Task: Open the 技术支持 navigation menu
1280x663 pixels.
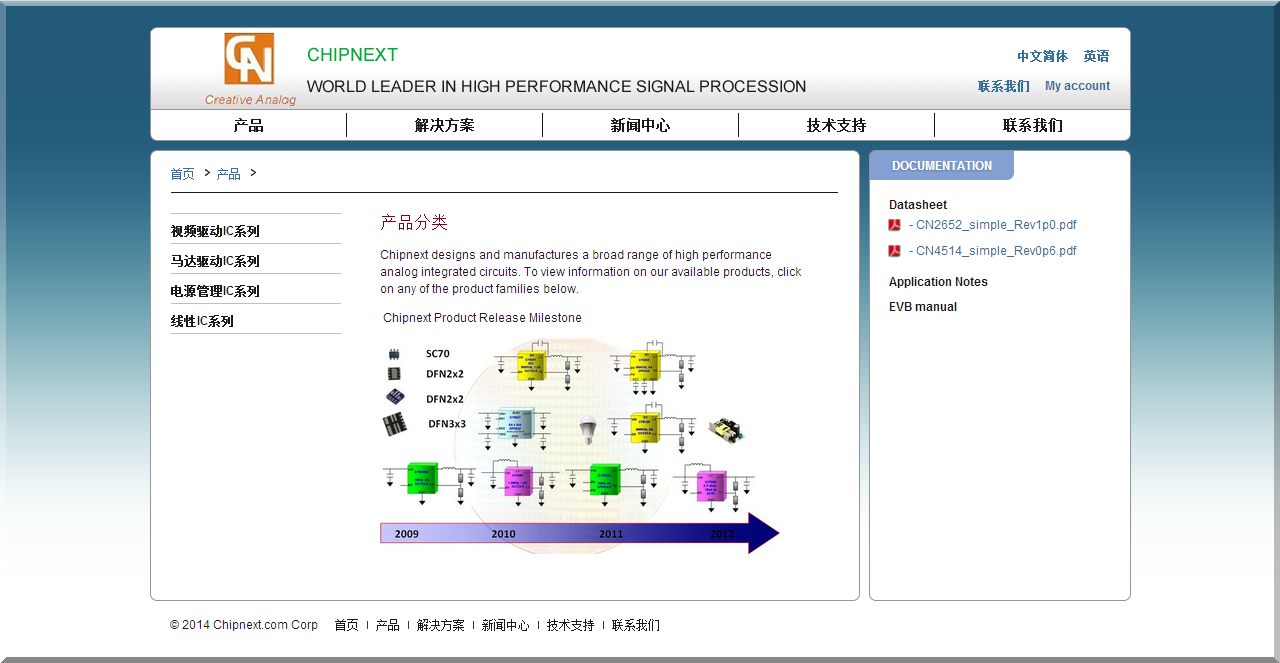Action: click(836, 125)
